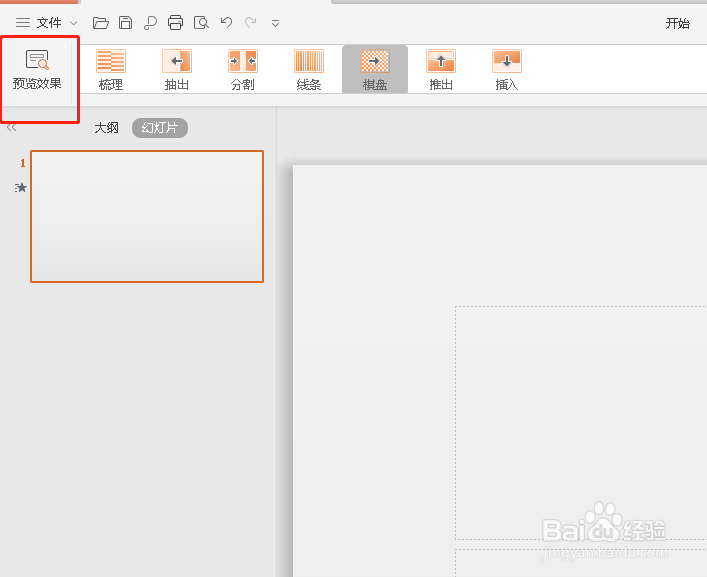707x577 pixels.
Task: Click the Open folder icon
Action: tap(101, 23)
